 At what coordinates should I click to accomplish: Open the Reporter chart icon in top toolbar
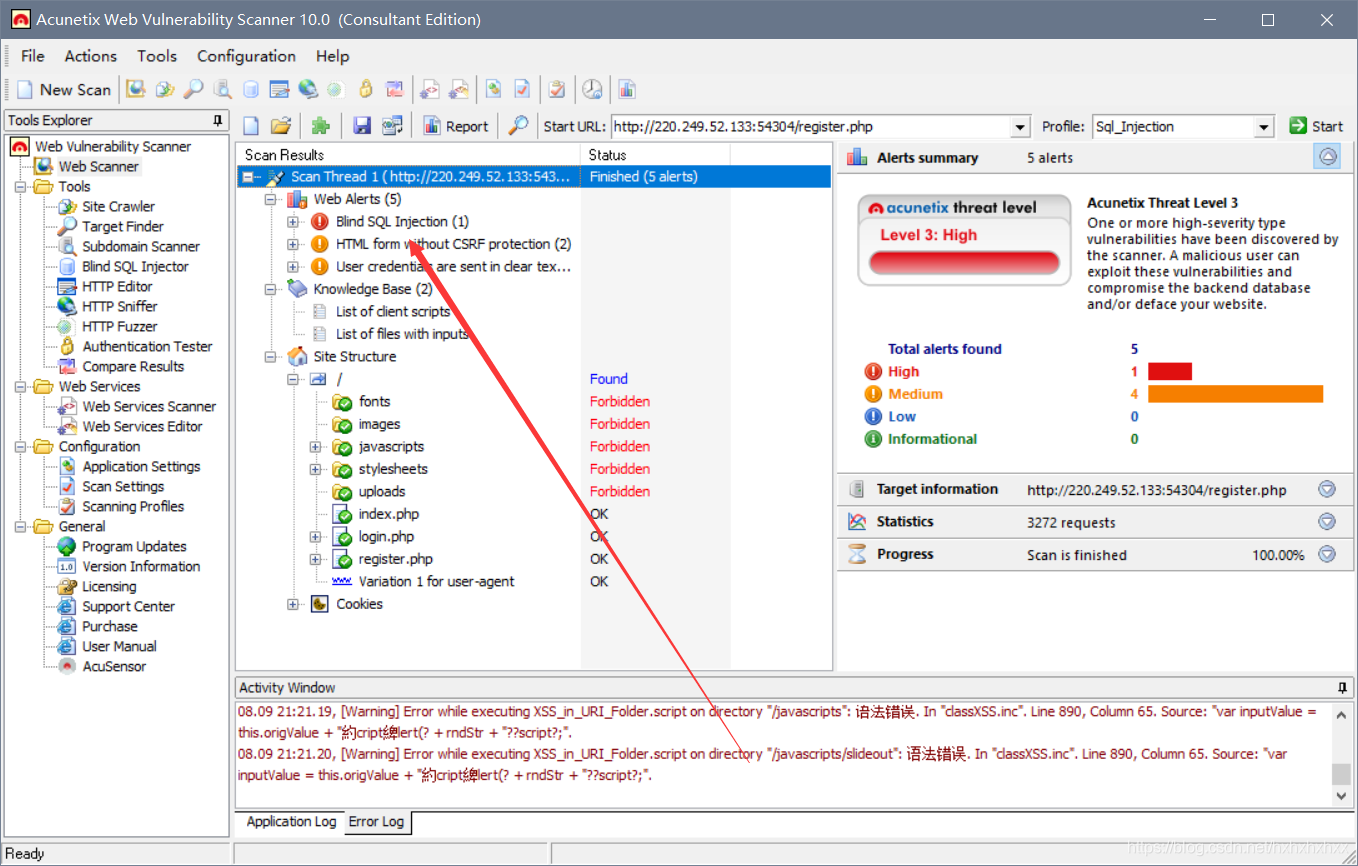coord(627,90)
